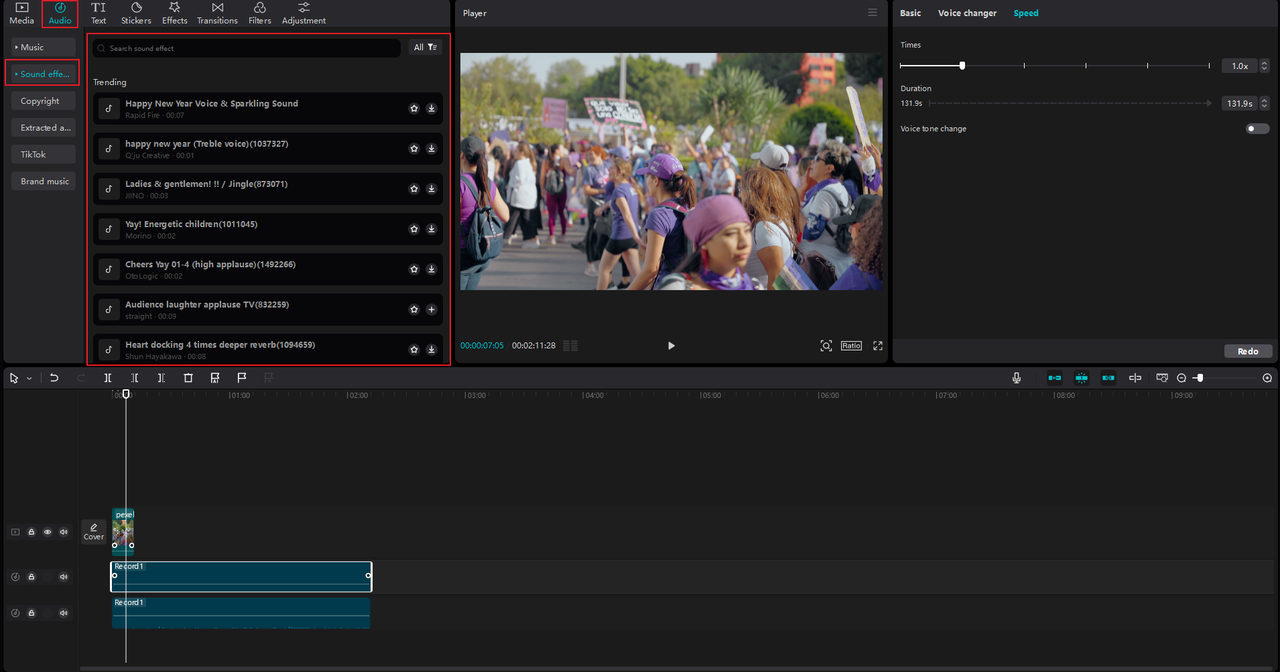The width and height of the screenshot is (1280, 672).
Task: Download Happy New Year Voice & Sparkling Sound
Action: (x=431, y=109)
